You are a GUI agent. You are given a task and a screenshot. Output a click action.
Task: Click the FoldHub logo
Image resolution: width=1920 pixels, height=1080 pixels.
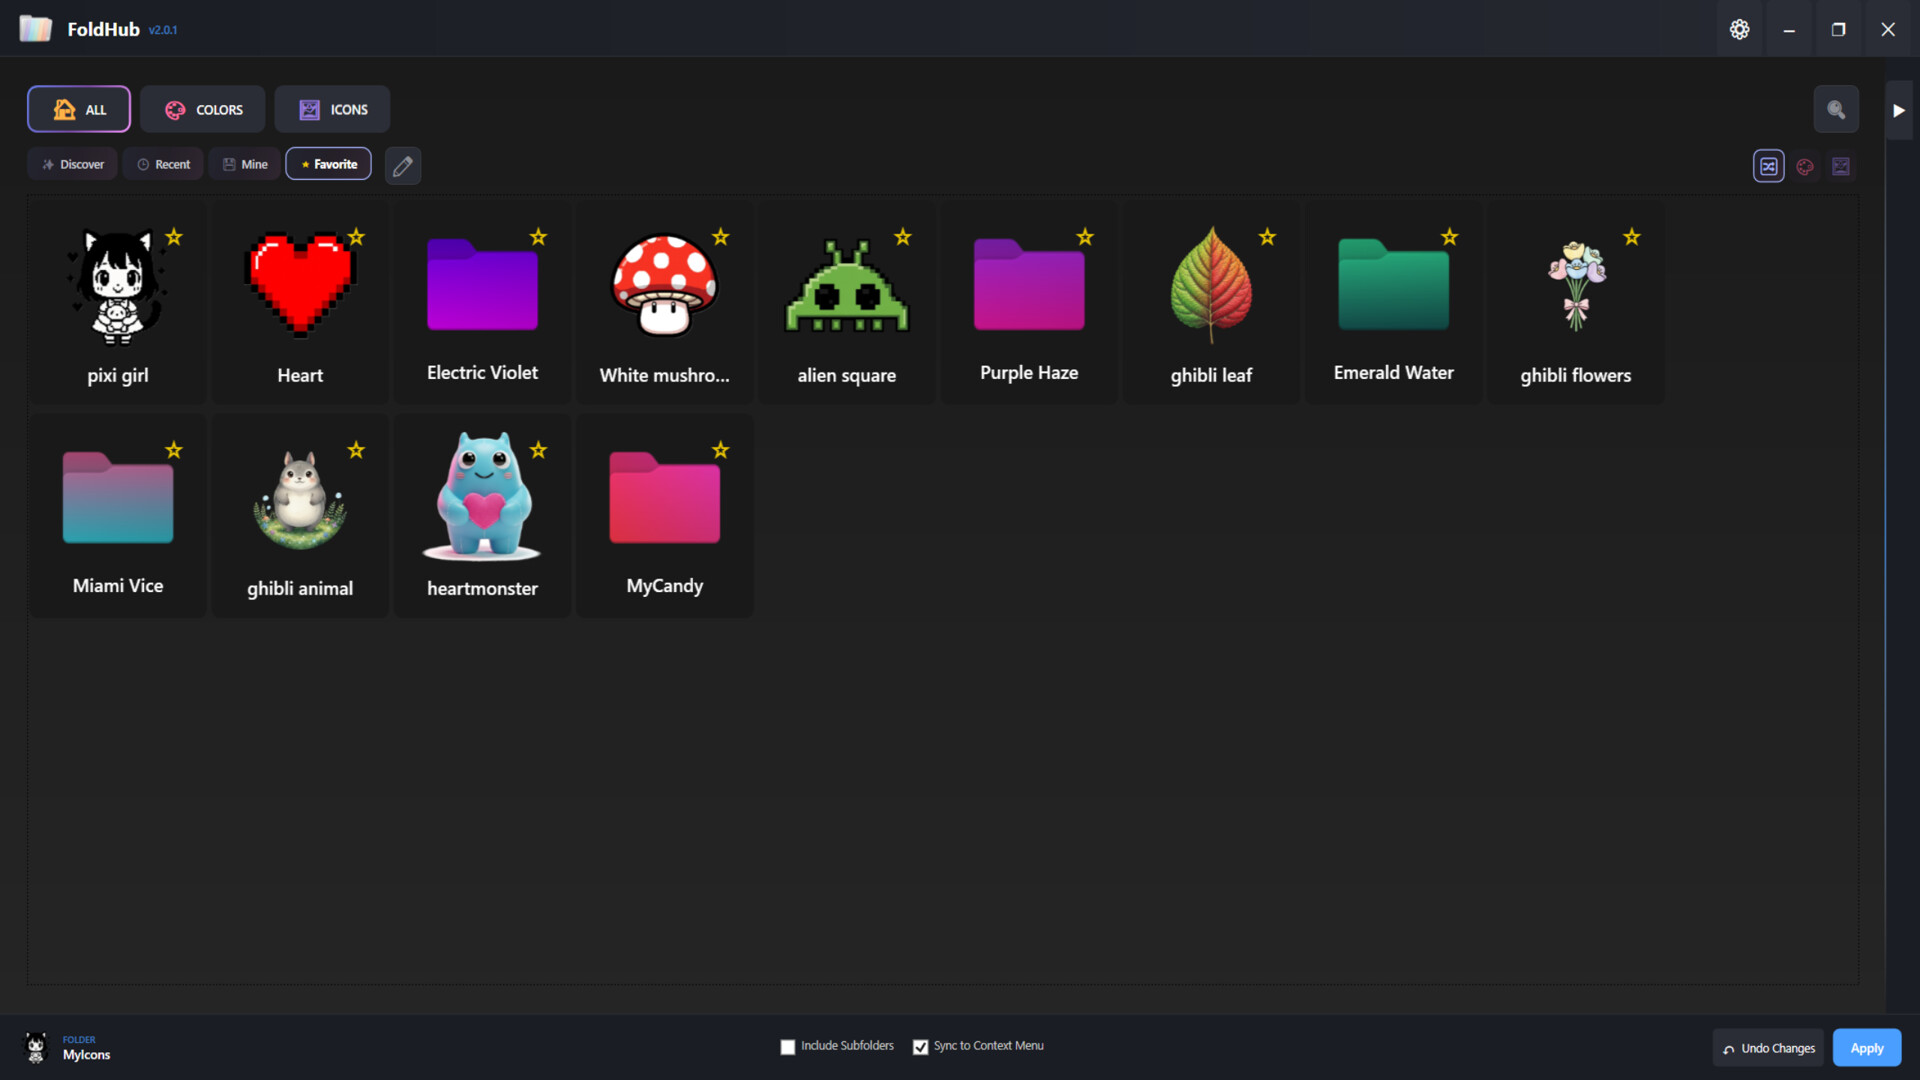[36, 29]
